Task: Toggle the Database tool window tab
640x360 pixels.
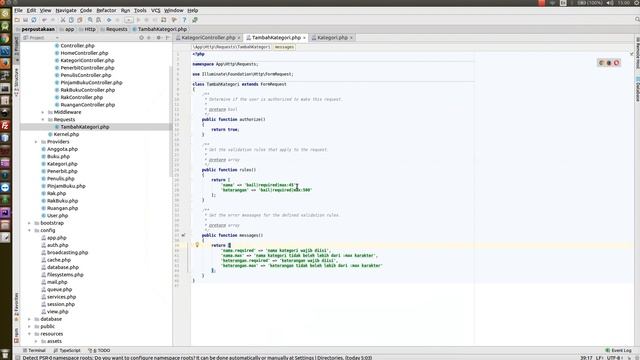Action: coord(637,88)
